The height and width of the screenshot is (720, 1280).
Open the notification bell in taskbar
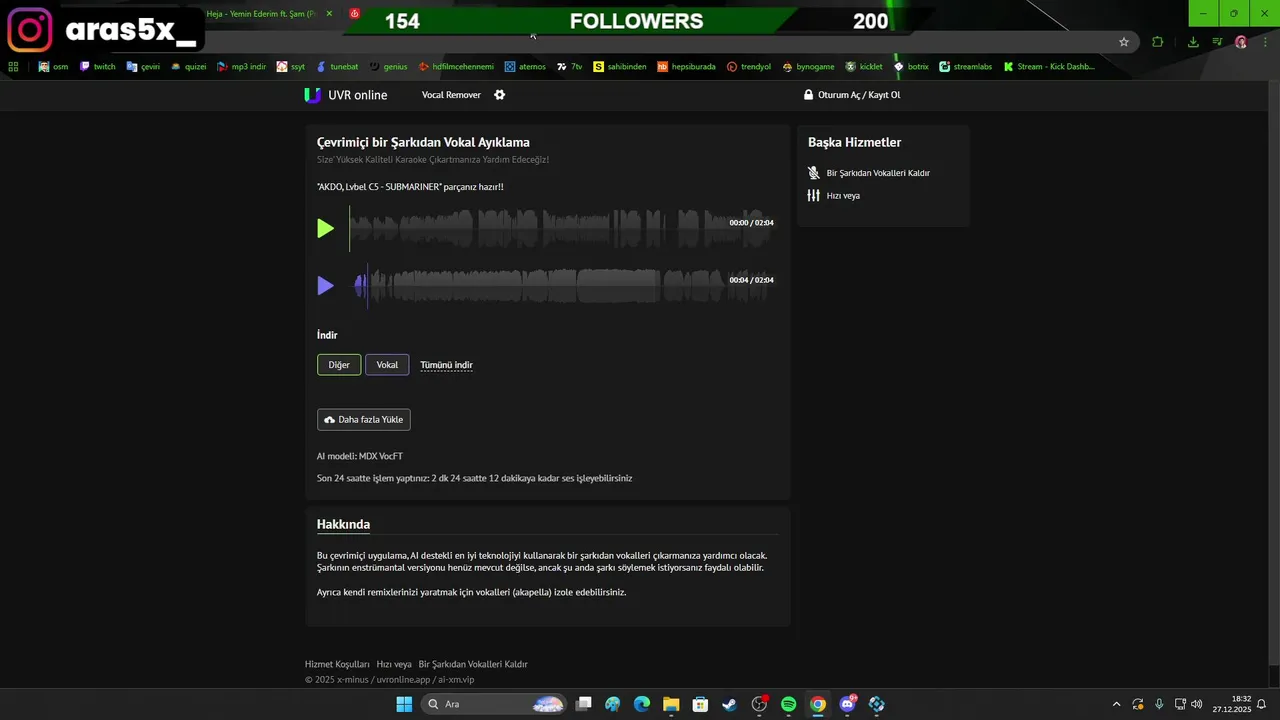[x=1262, y=704]
